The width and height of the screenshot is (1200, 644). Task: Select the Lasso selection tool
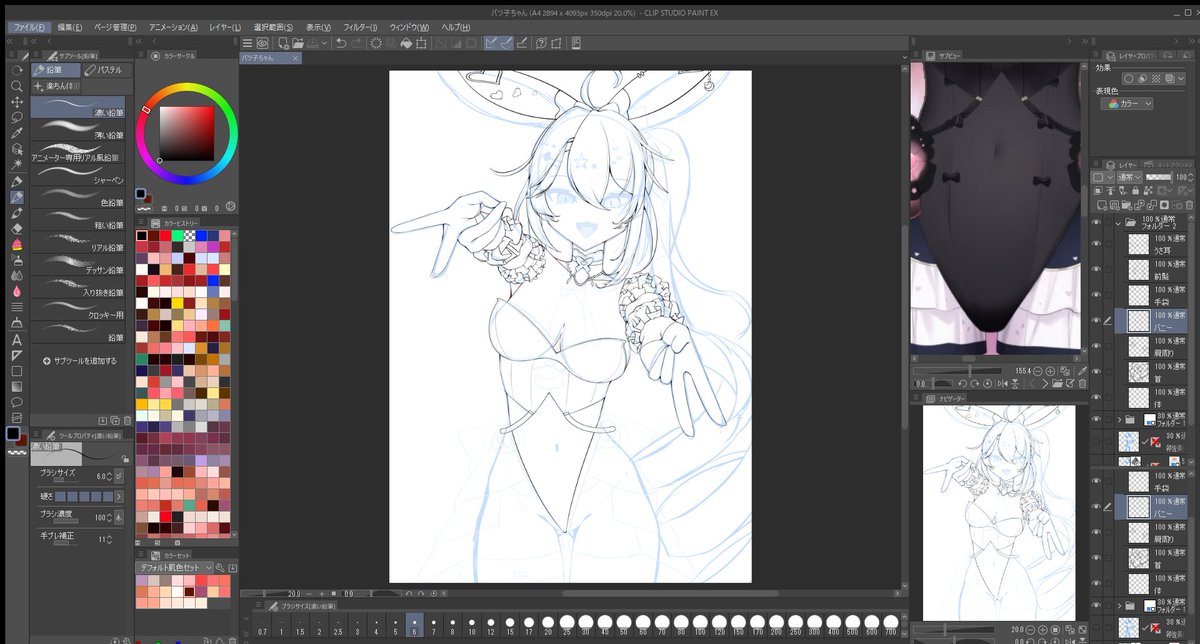click(16, 118)
